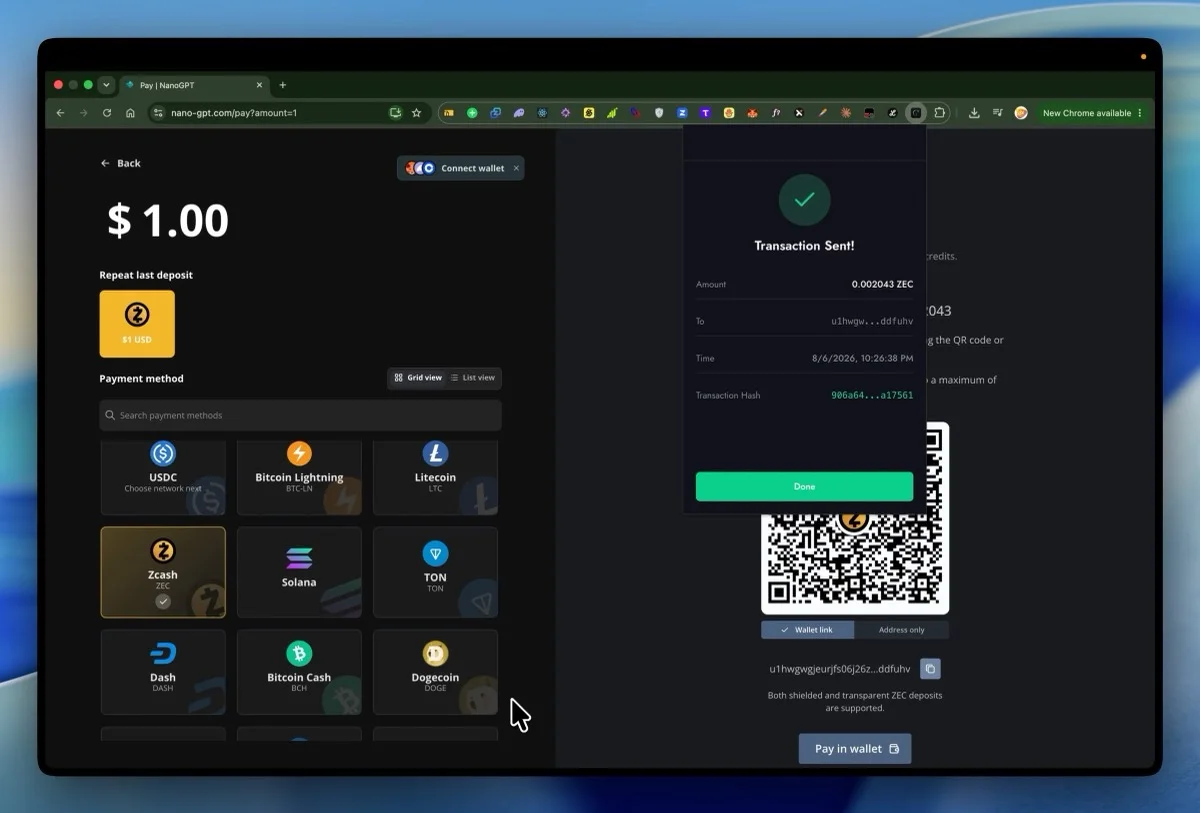Select the Zcash payment card

tap(163, 572)
